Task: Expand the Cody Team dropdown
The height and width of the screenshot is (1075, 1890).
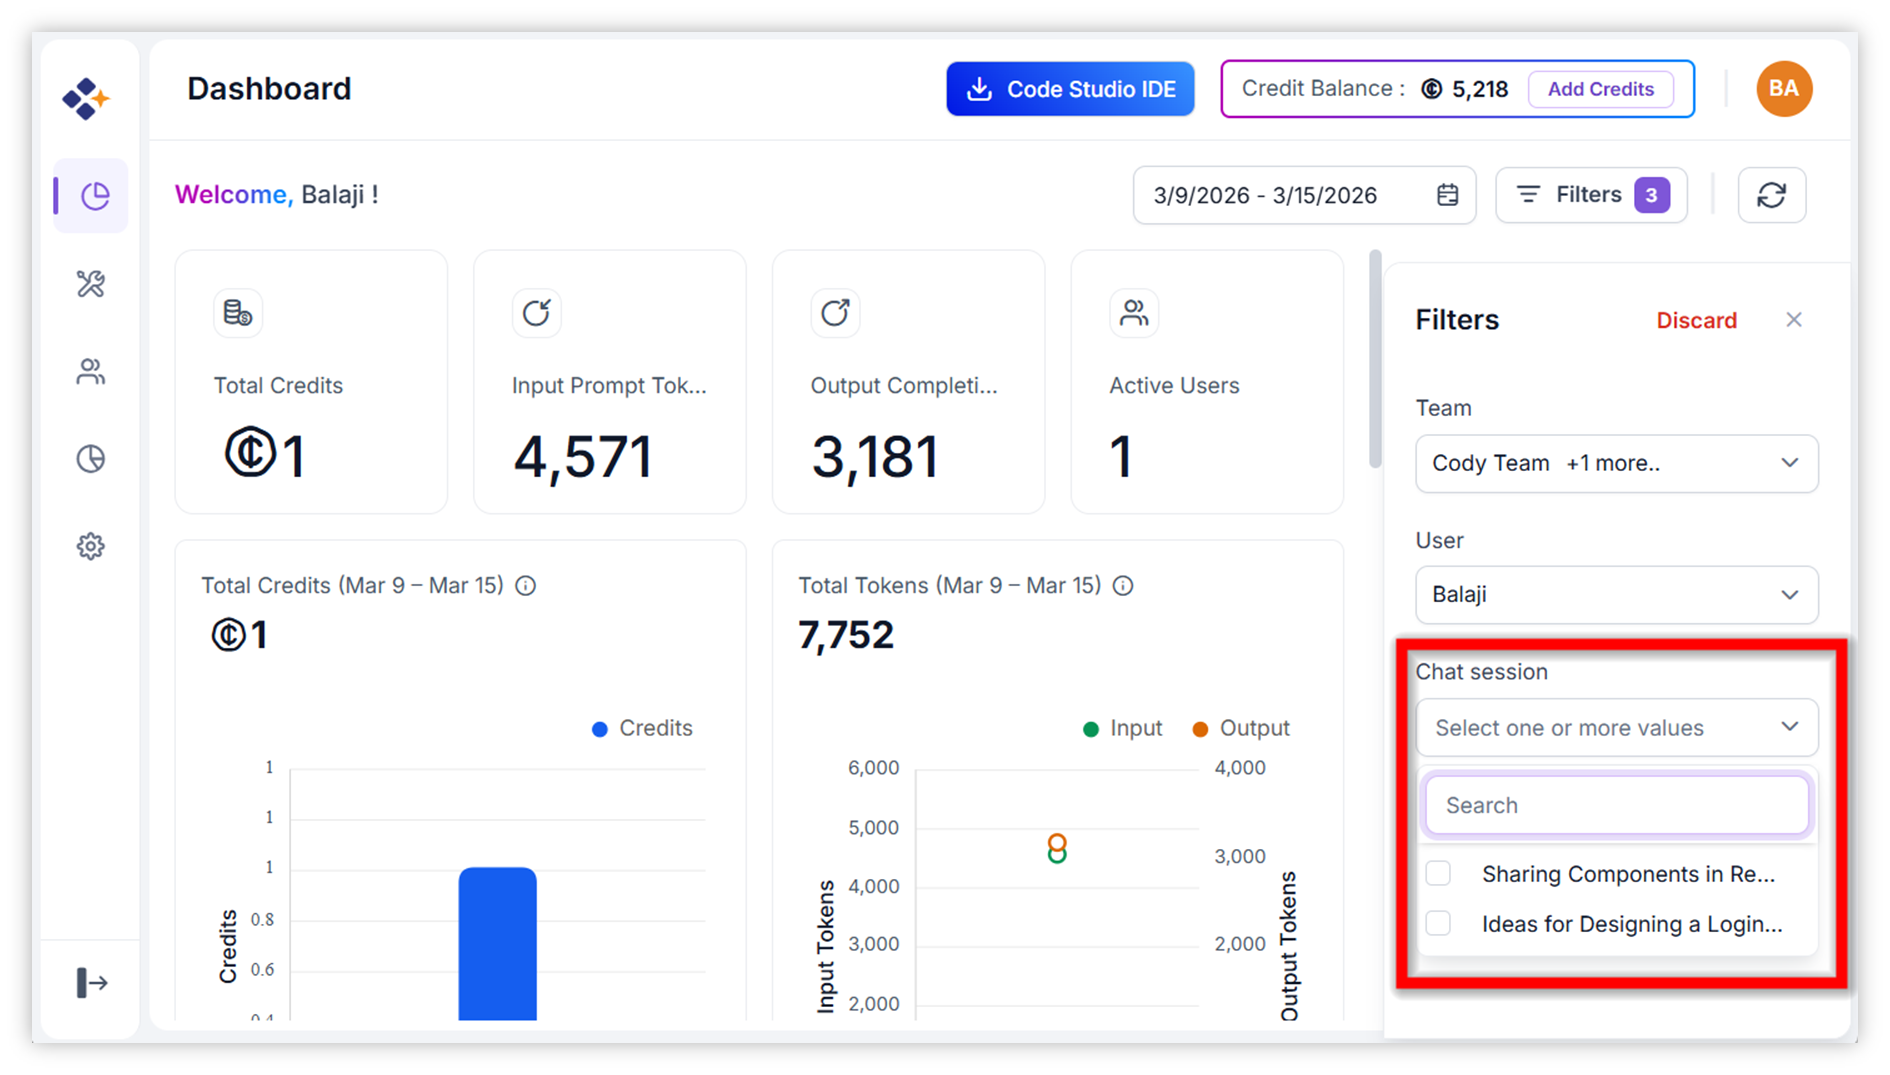Action: 1616,463
